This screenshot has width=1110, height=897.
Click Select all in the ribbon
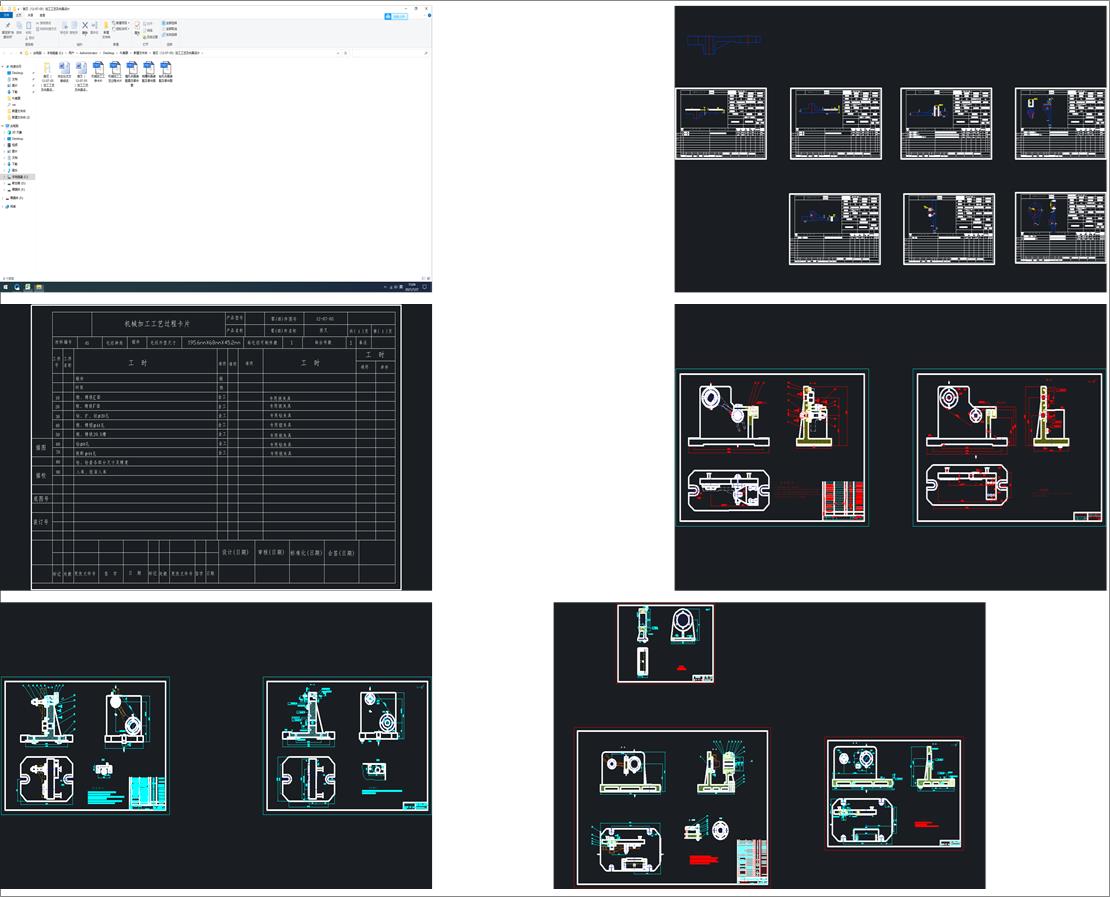(x=169, y=23)
